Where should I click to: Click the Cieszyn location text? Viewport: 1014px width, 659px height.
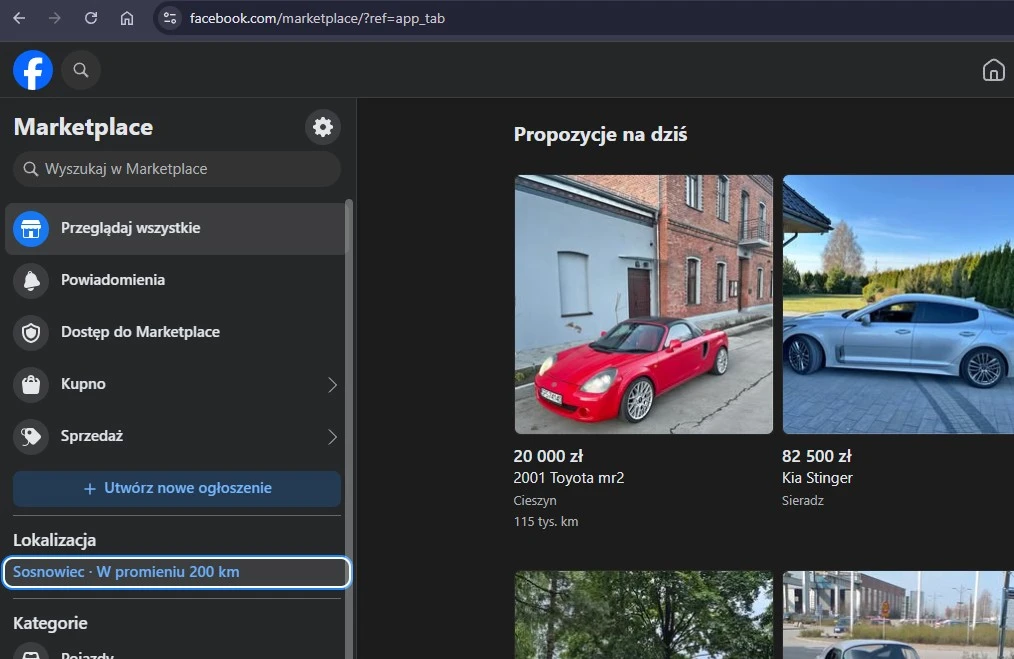(535, 501)
